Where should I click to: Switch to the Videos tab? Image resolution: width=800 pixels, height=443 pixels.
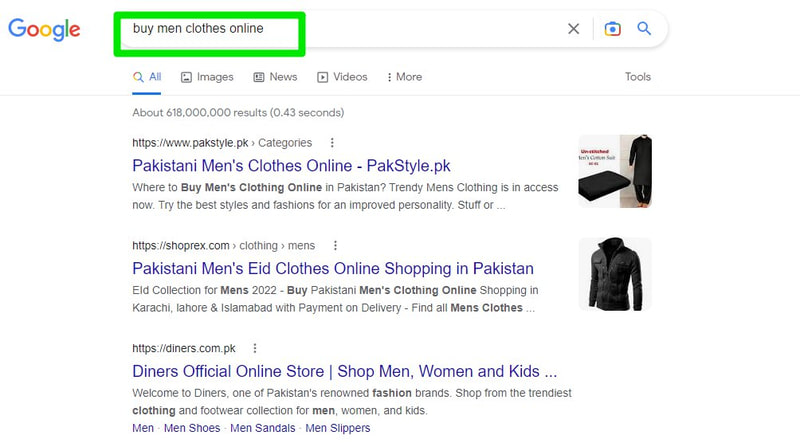pos(342,77)
